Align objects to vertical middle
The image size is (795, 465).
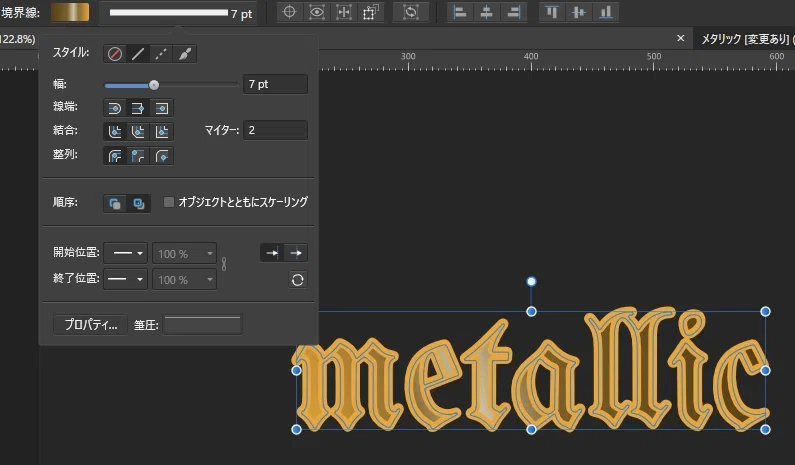coord(579,12)
